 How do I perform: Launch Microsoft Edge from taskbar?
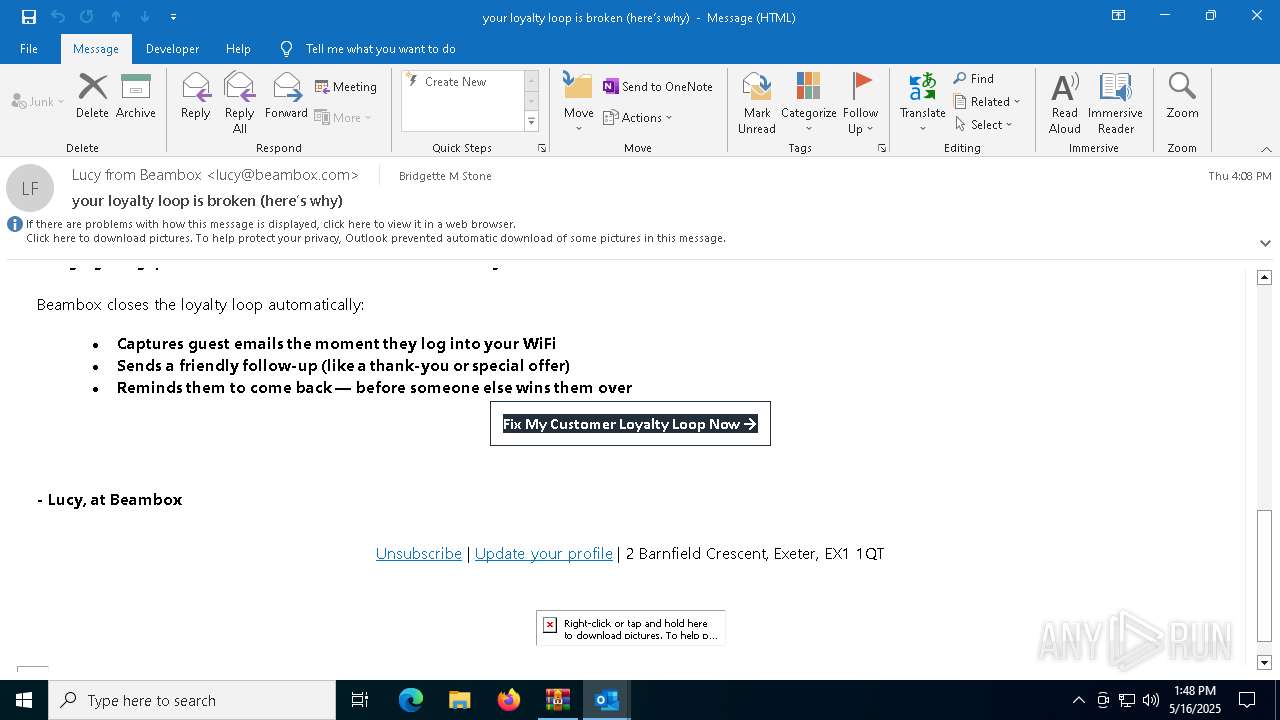(411, 700)
